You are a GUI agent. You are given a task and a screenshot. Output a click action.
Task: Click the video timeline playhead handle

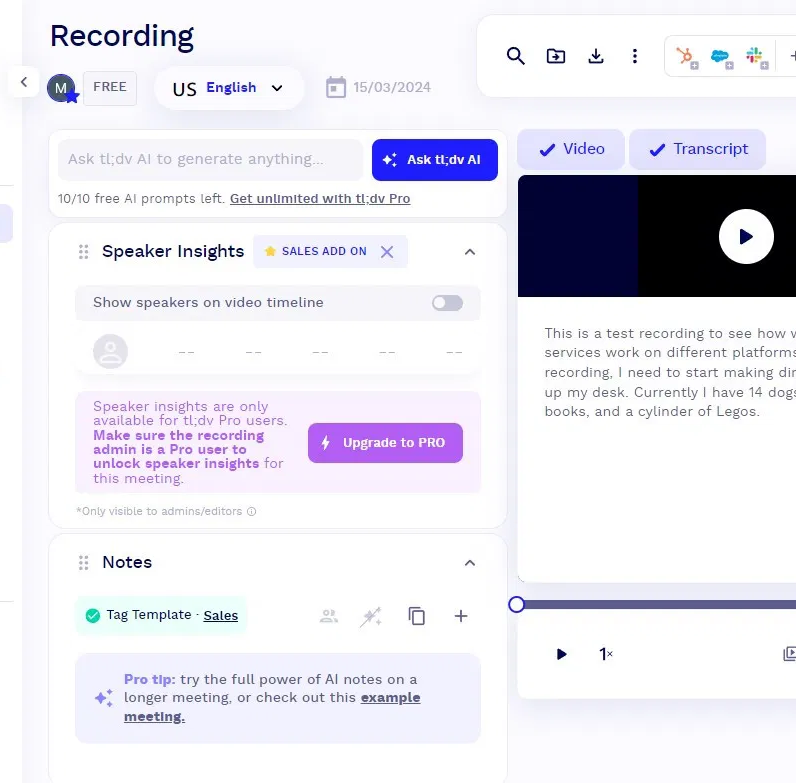(516, 604)
